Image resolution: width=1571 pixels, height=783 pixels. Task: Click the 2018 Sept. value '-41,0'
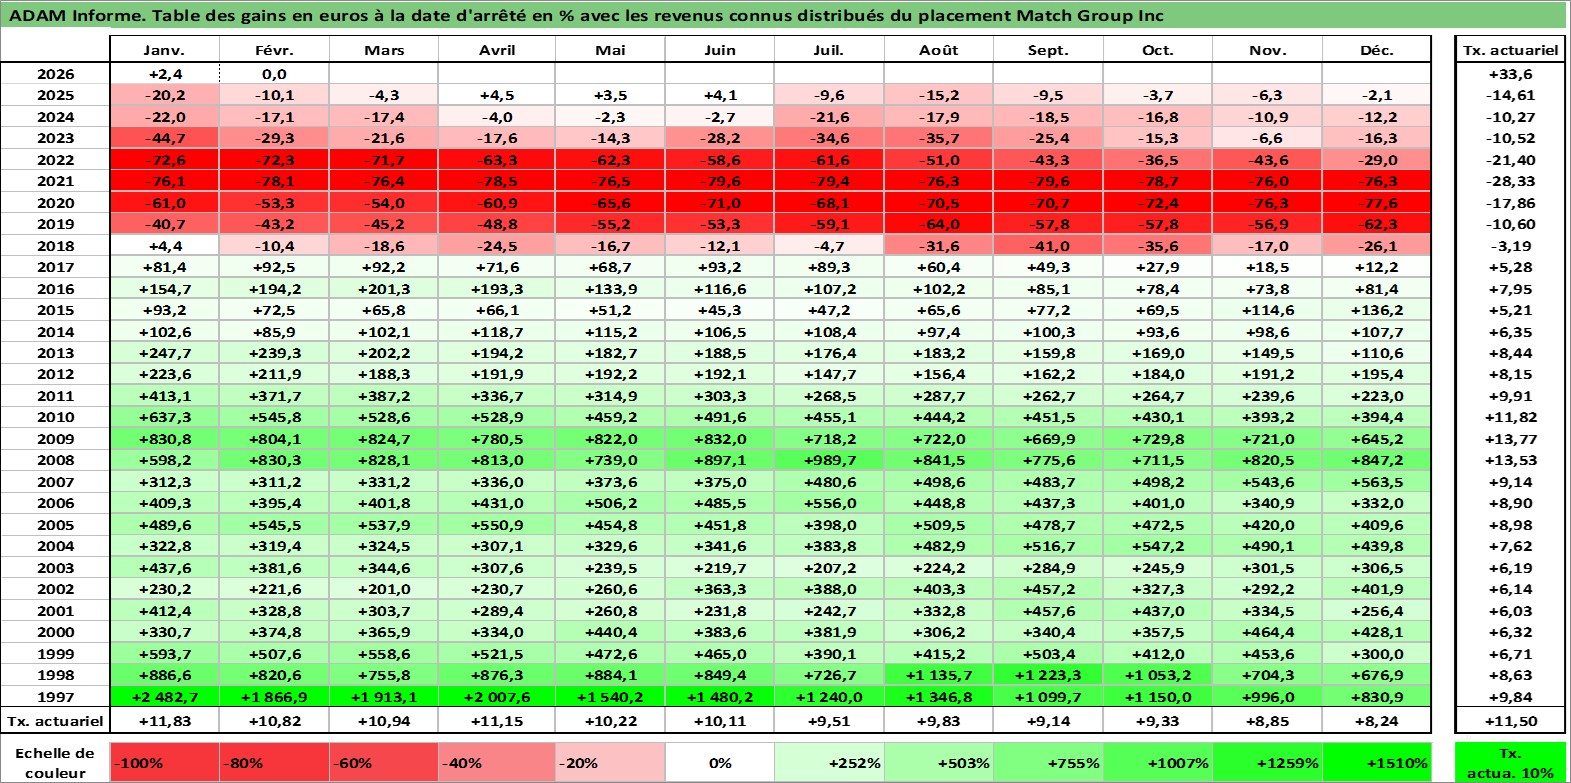coord(1048,246)
